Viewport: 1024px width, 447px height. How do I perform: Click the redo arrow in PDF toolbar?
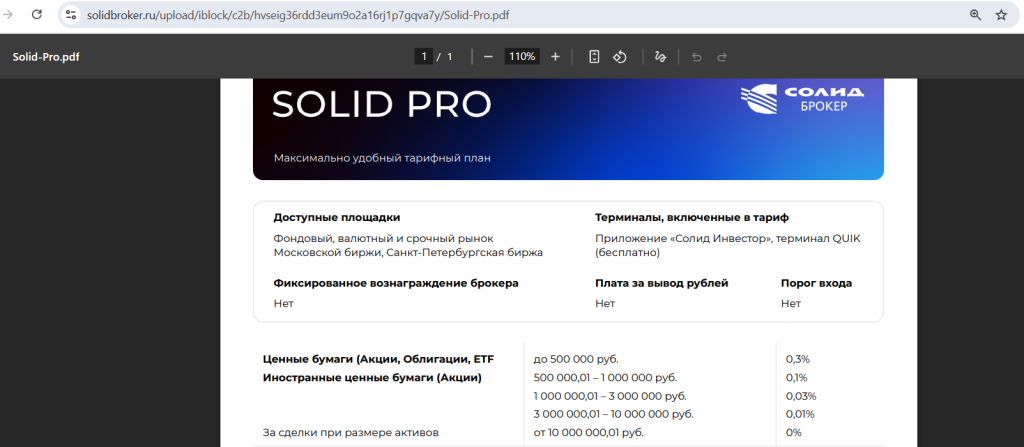click(x=722, y=57)
